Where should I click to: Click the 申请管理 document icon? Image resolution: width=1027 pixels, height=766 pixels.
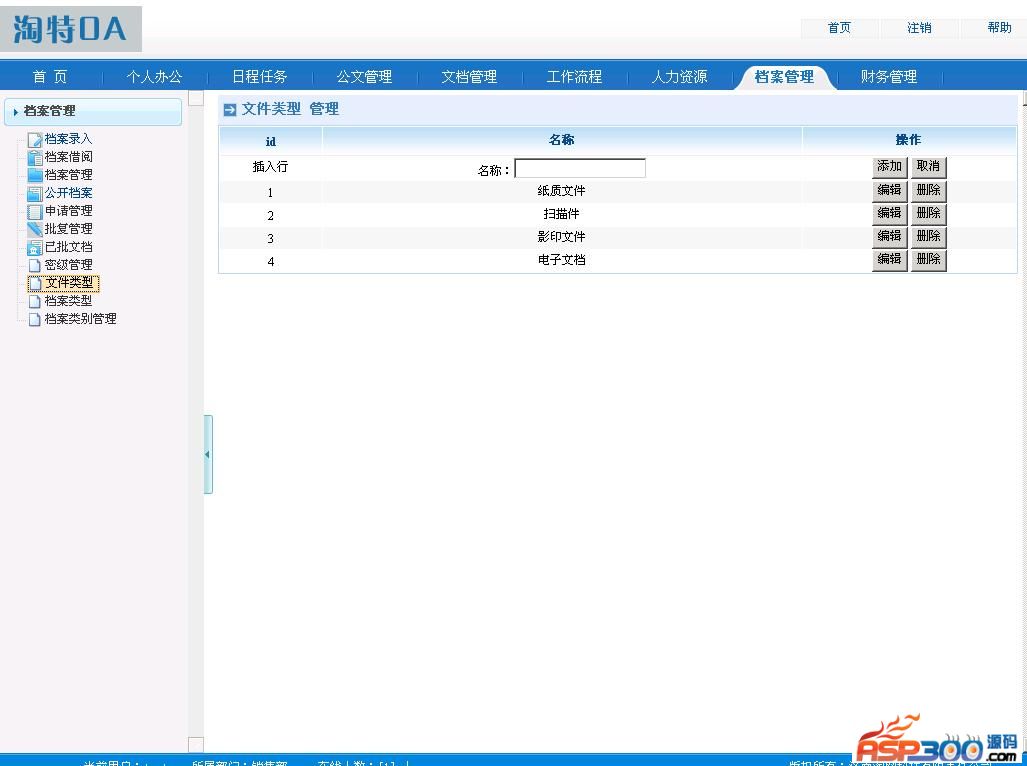click(35, 211)
